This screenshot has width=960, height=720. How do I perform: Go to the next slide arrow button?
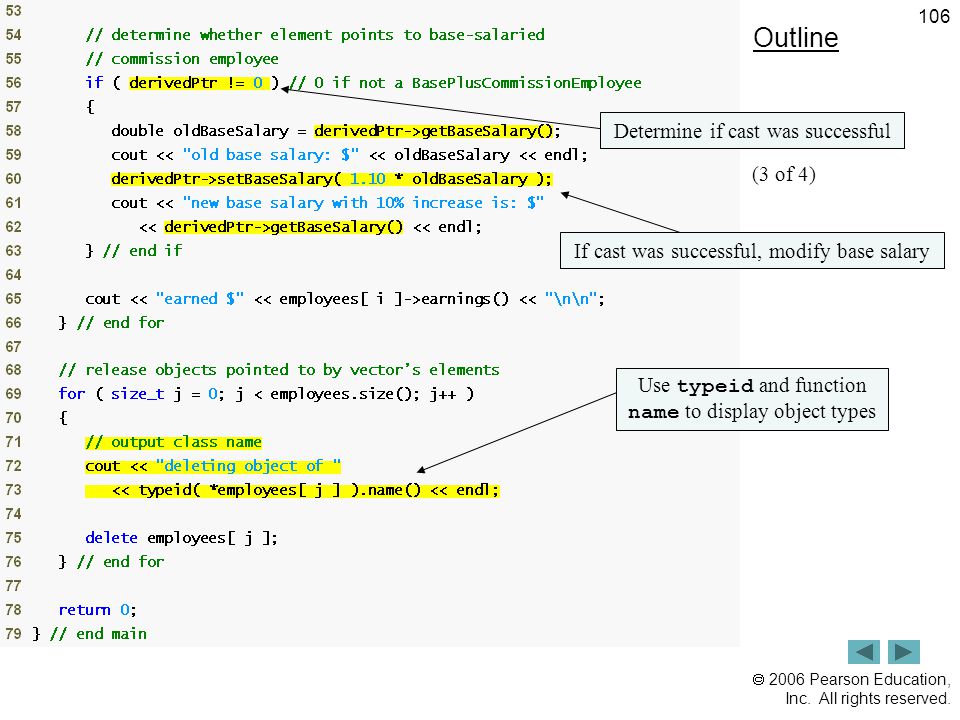point(904,651)
